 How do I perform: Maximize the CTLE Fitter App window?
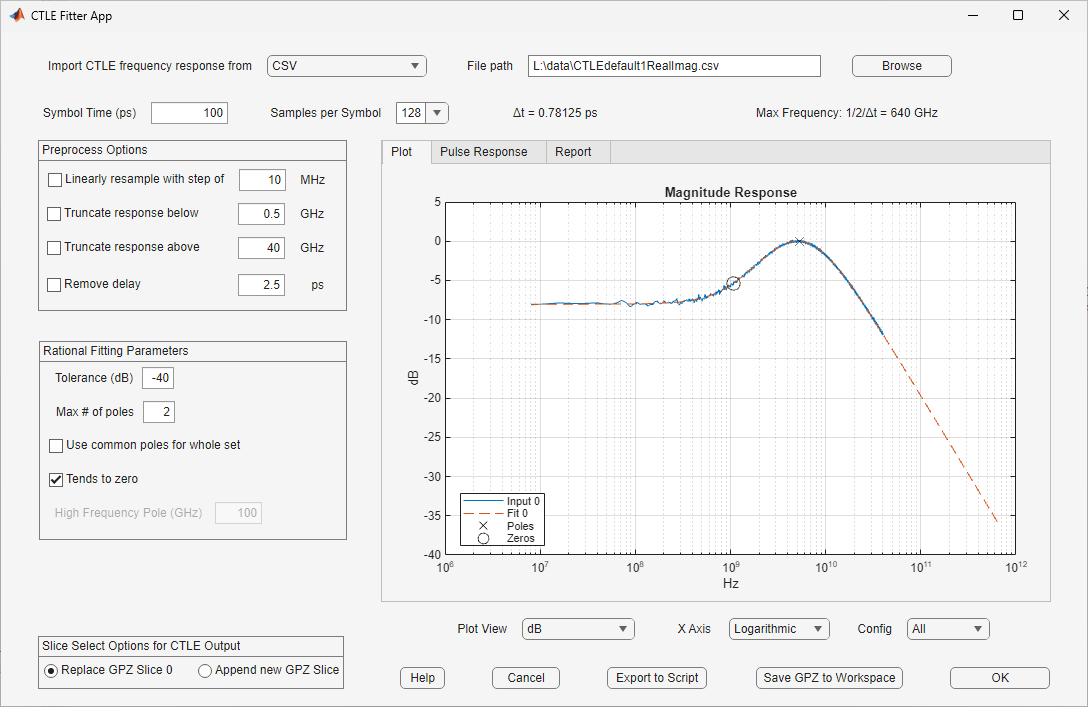point(1017,15)
